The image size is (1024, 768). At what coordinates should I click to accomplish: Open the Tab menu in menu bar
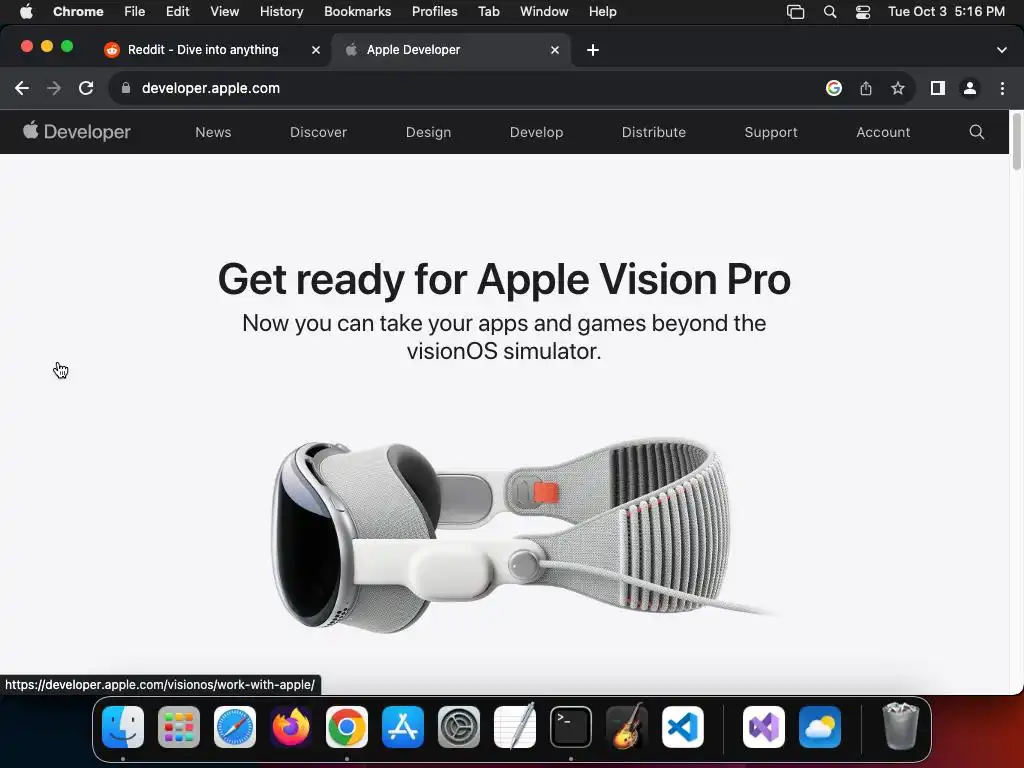coord(489,12)
